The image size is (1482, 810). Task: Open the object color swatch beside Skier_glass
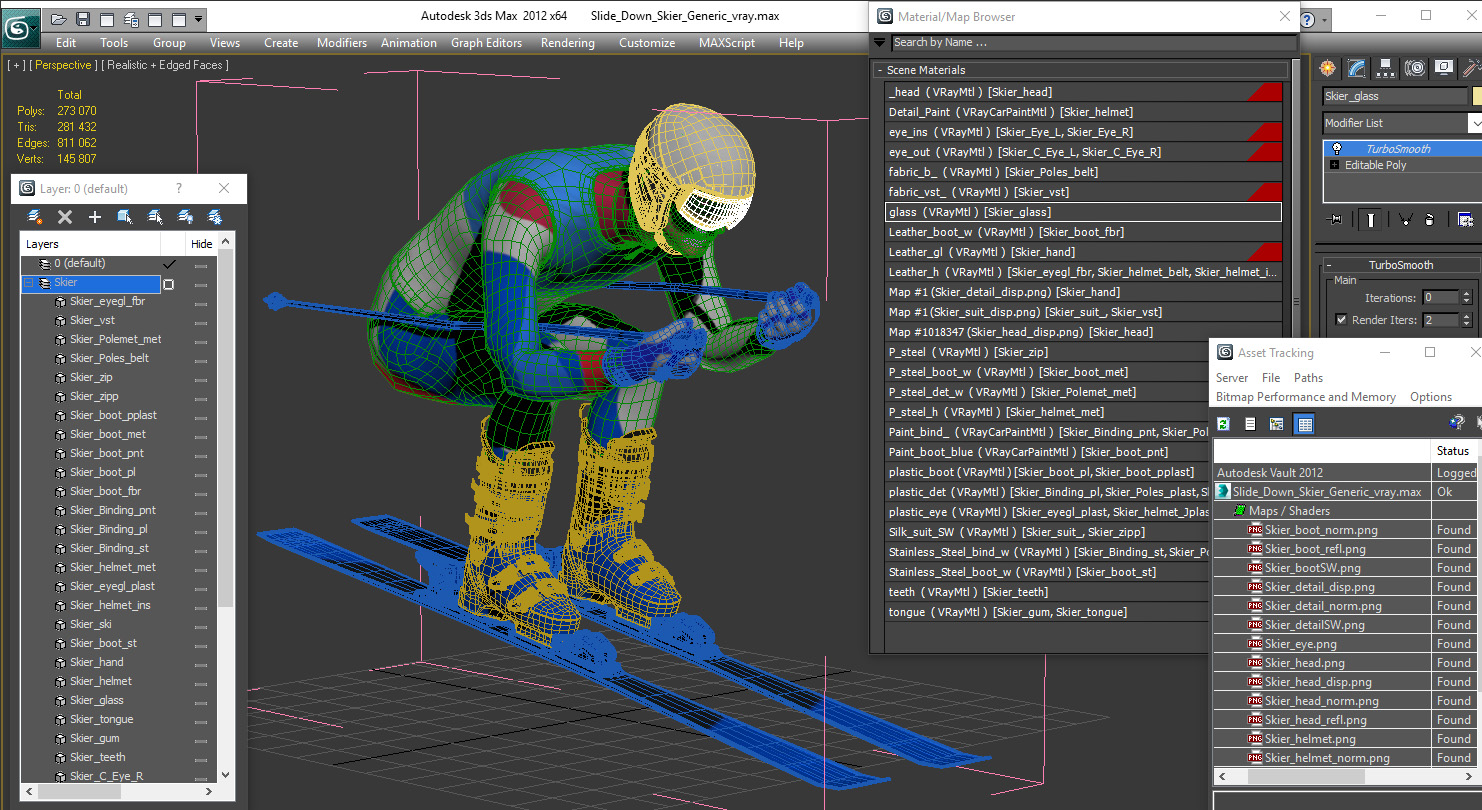1477,96
